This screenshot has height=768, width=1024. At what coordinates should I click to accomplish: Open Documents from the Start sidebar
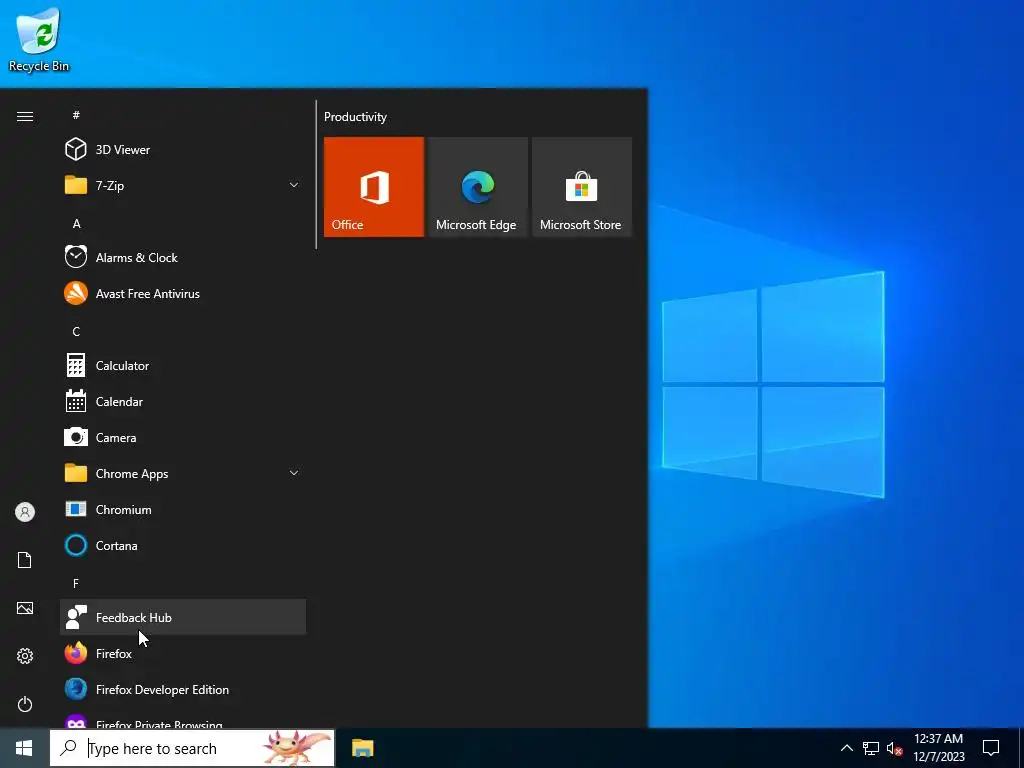25,560
